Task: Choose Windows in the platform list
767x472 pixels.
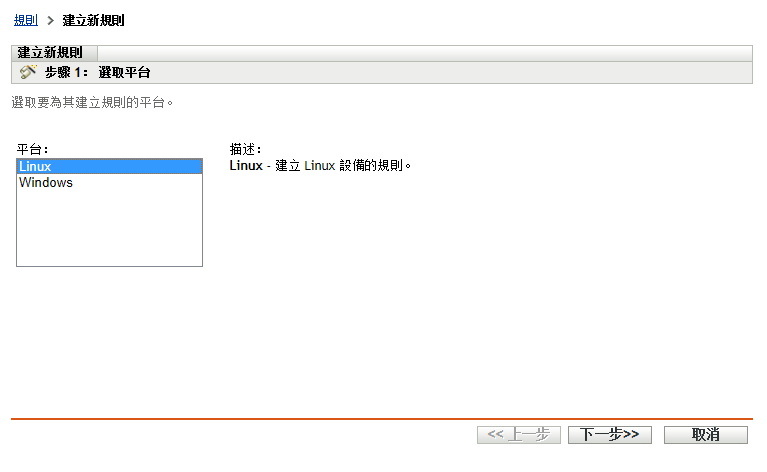Action: pos(110,182)
